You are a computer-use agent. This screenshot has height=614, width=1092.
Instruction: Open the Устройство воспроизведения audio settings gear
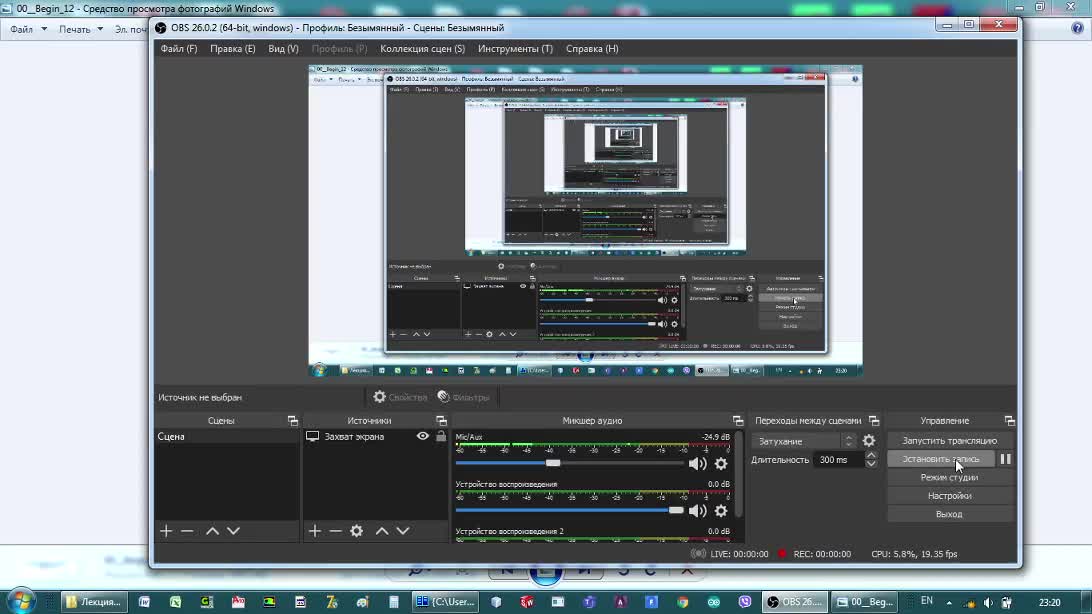(721, 511)
